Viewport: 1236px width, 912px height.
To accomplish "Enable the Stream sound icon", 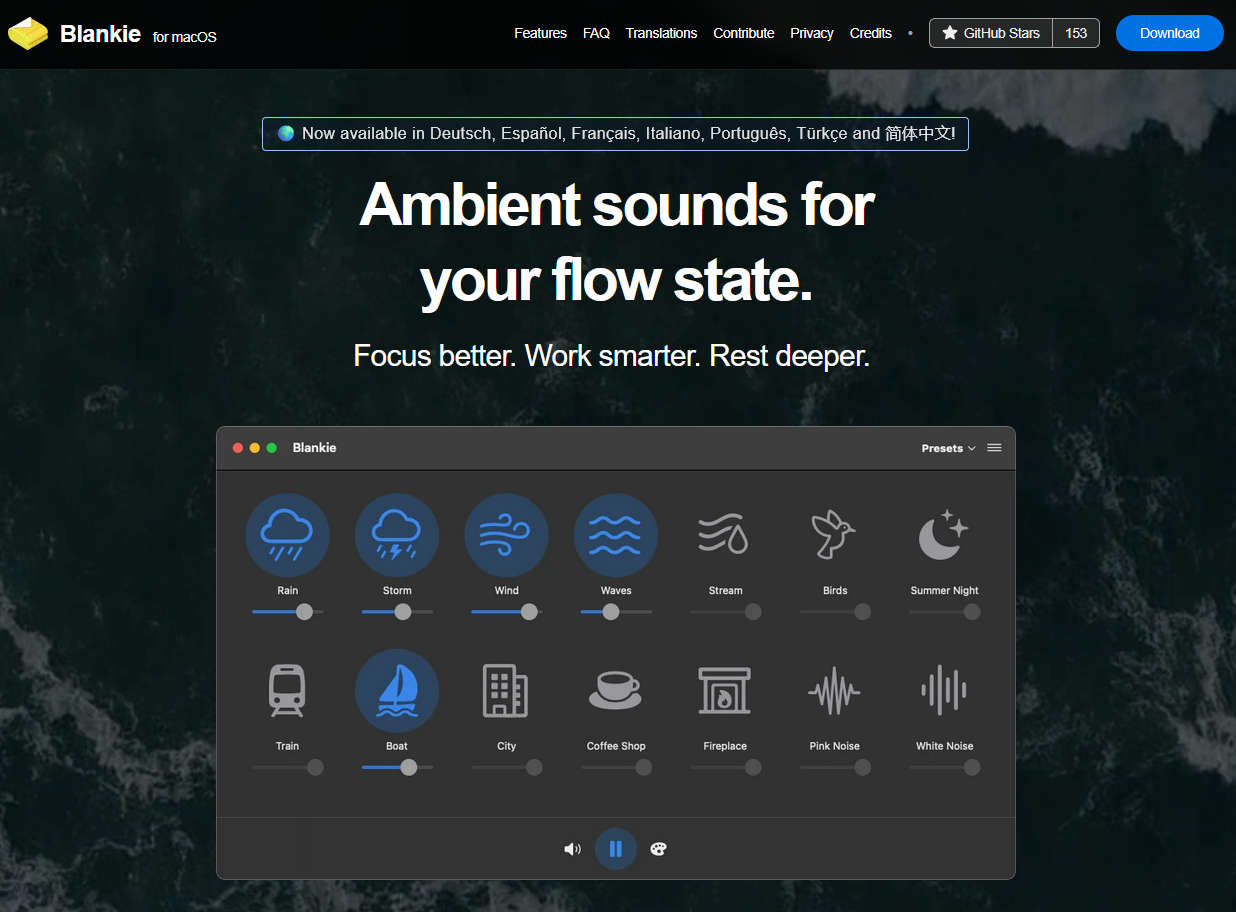I will pyautogui.click(x=725, y=535).
